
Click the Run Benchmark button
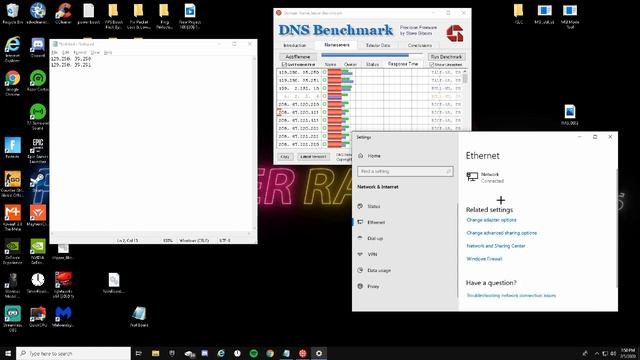pos(446,57)
